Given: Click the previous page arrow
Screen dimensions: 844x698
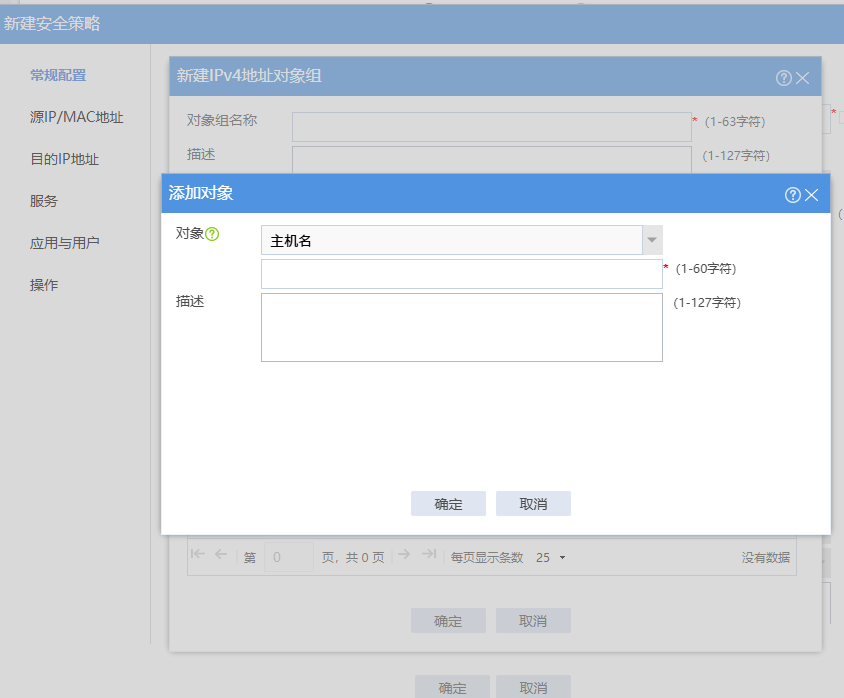Looking at the screenshot, I should [221, 555].
